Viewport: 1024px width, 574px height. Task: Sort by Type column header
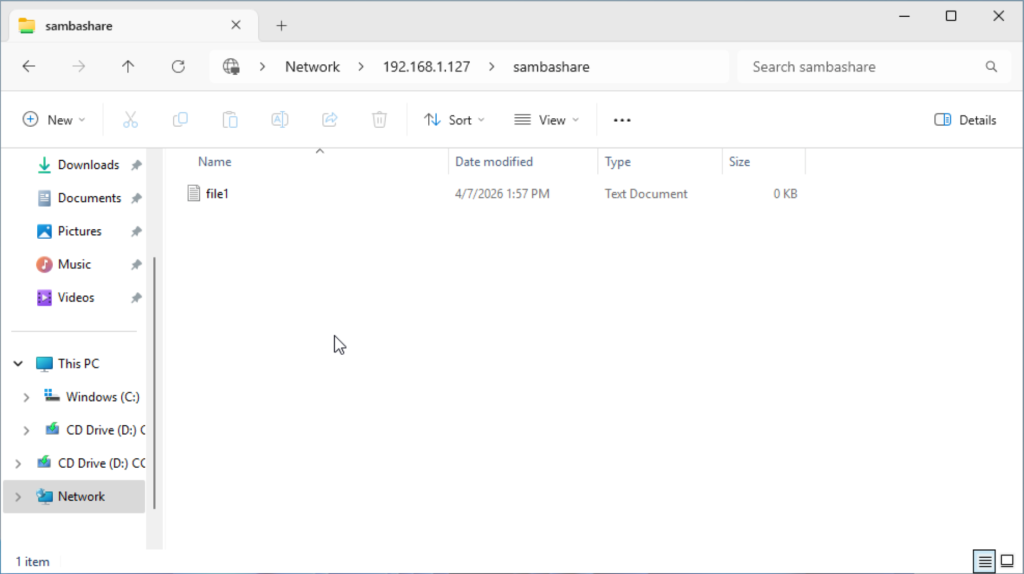pos(617,162)
